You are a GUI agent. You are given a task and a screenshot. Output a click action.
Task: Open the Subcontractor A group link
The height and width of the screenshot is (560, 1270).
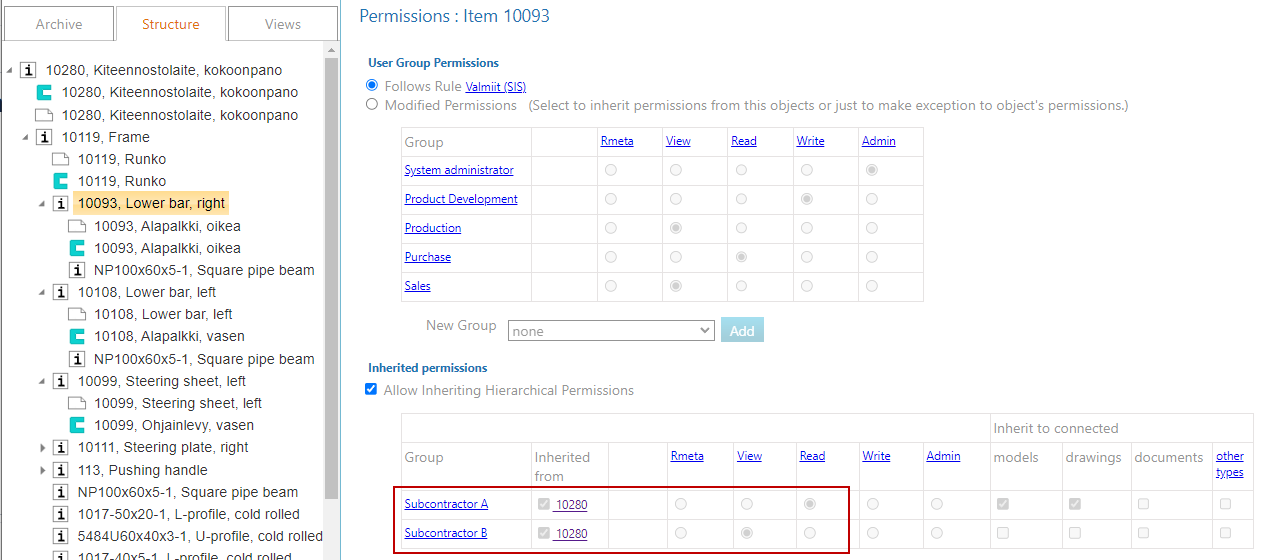coord(446,504)
